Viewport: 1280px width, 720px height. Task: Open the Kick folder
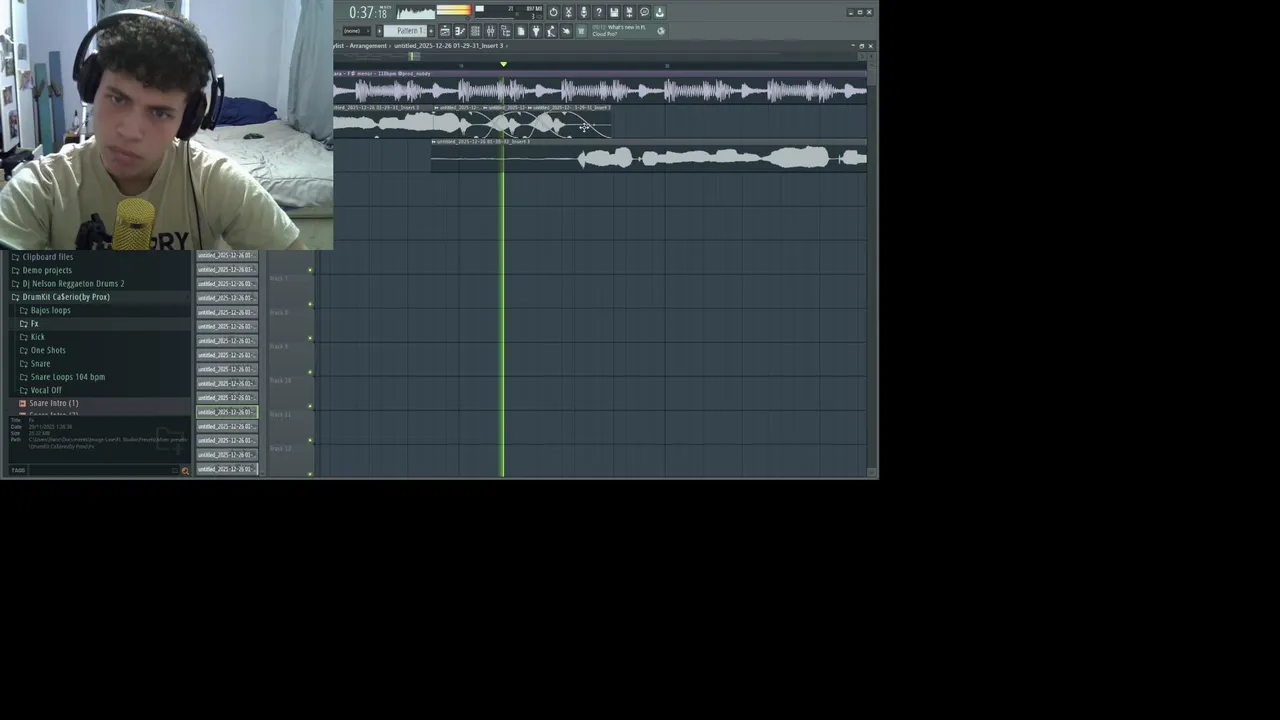tap(37, 337)
